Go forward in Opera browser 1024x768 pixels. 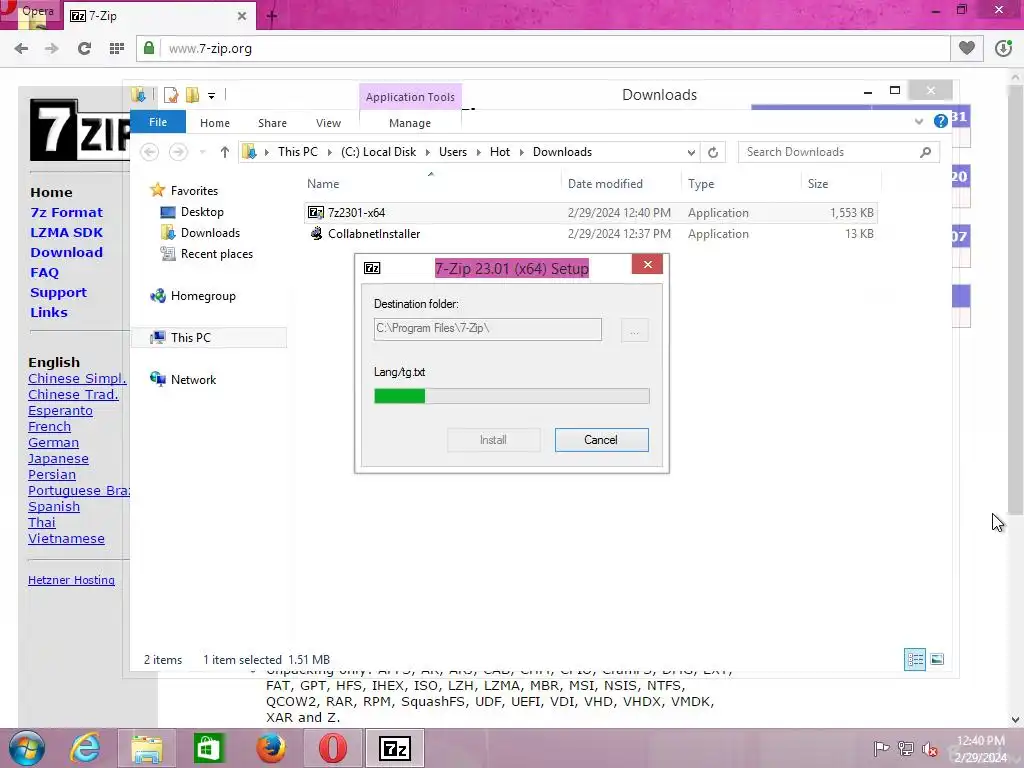[x=52, y=48]
